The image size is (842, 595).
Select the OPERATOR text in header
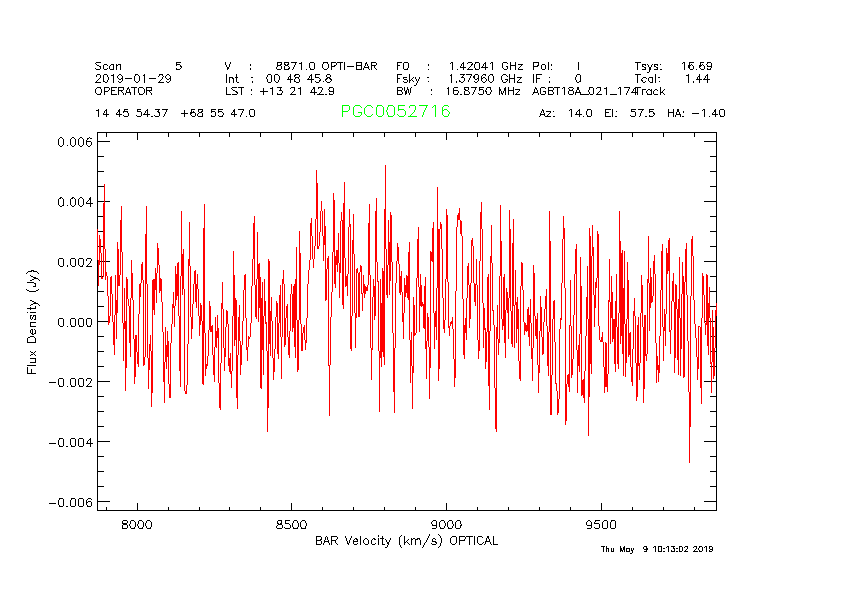coord(124,91)
